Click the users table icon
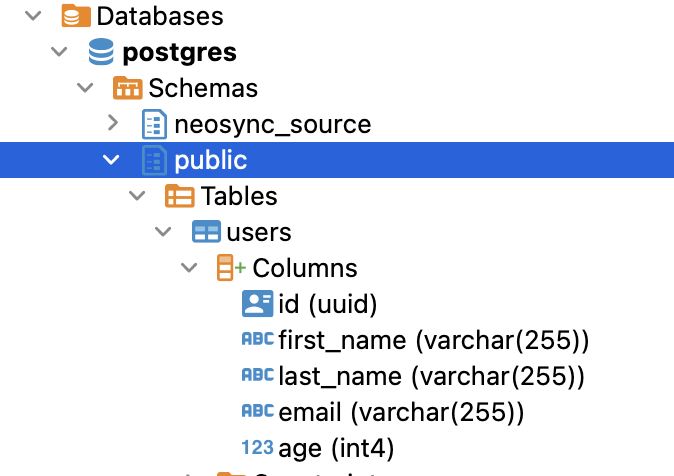 pos(206,232)
